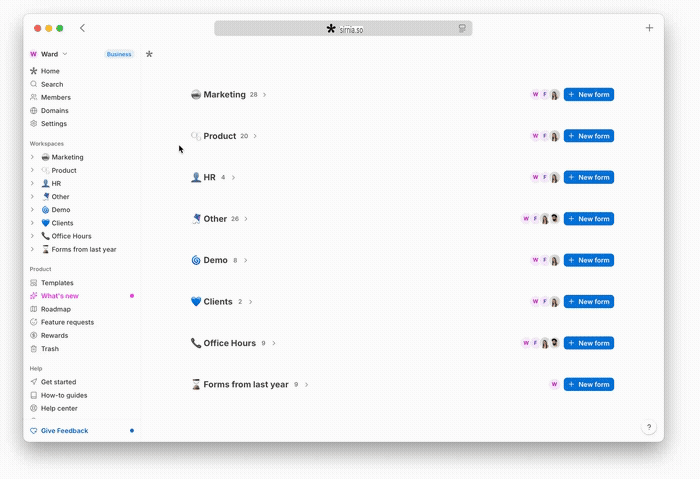Expand the Marketing workspace in sidebar
Image resolution: width=700 pixels, height=479 pixels.
pos(32,157)
